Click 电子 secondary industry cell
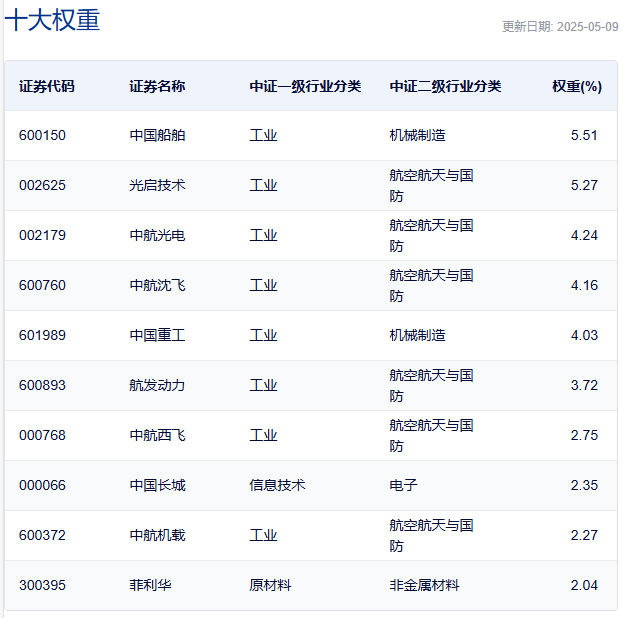Screen dimensions: 623x618 point(404,485)
